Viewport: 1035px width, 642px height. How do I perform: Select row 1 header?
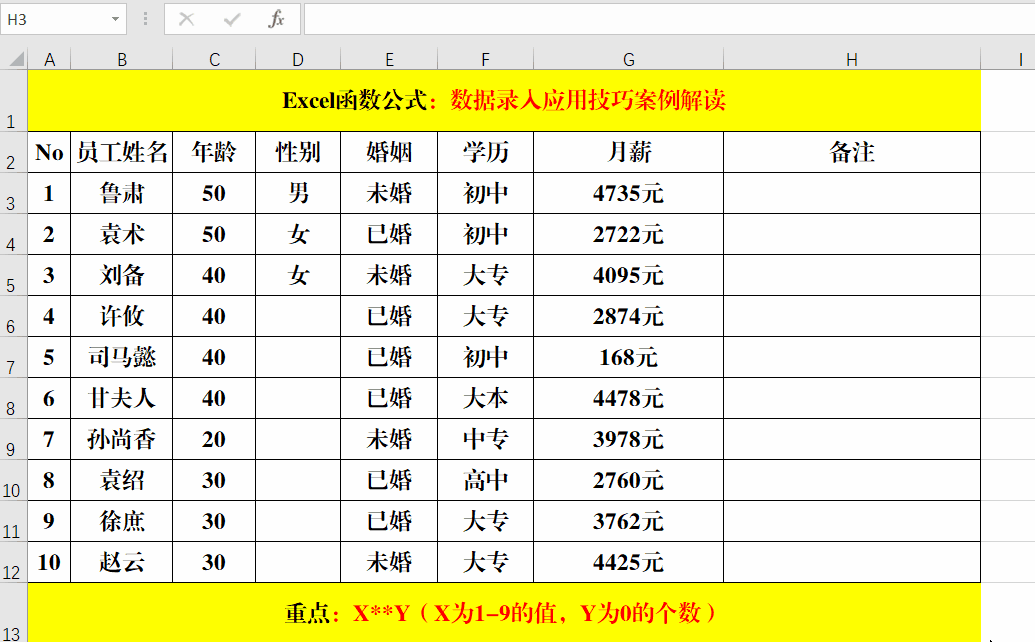pyautogui.click(x=13, y=100)
